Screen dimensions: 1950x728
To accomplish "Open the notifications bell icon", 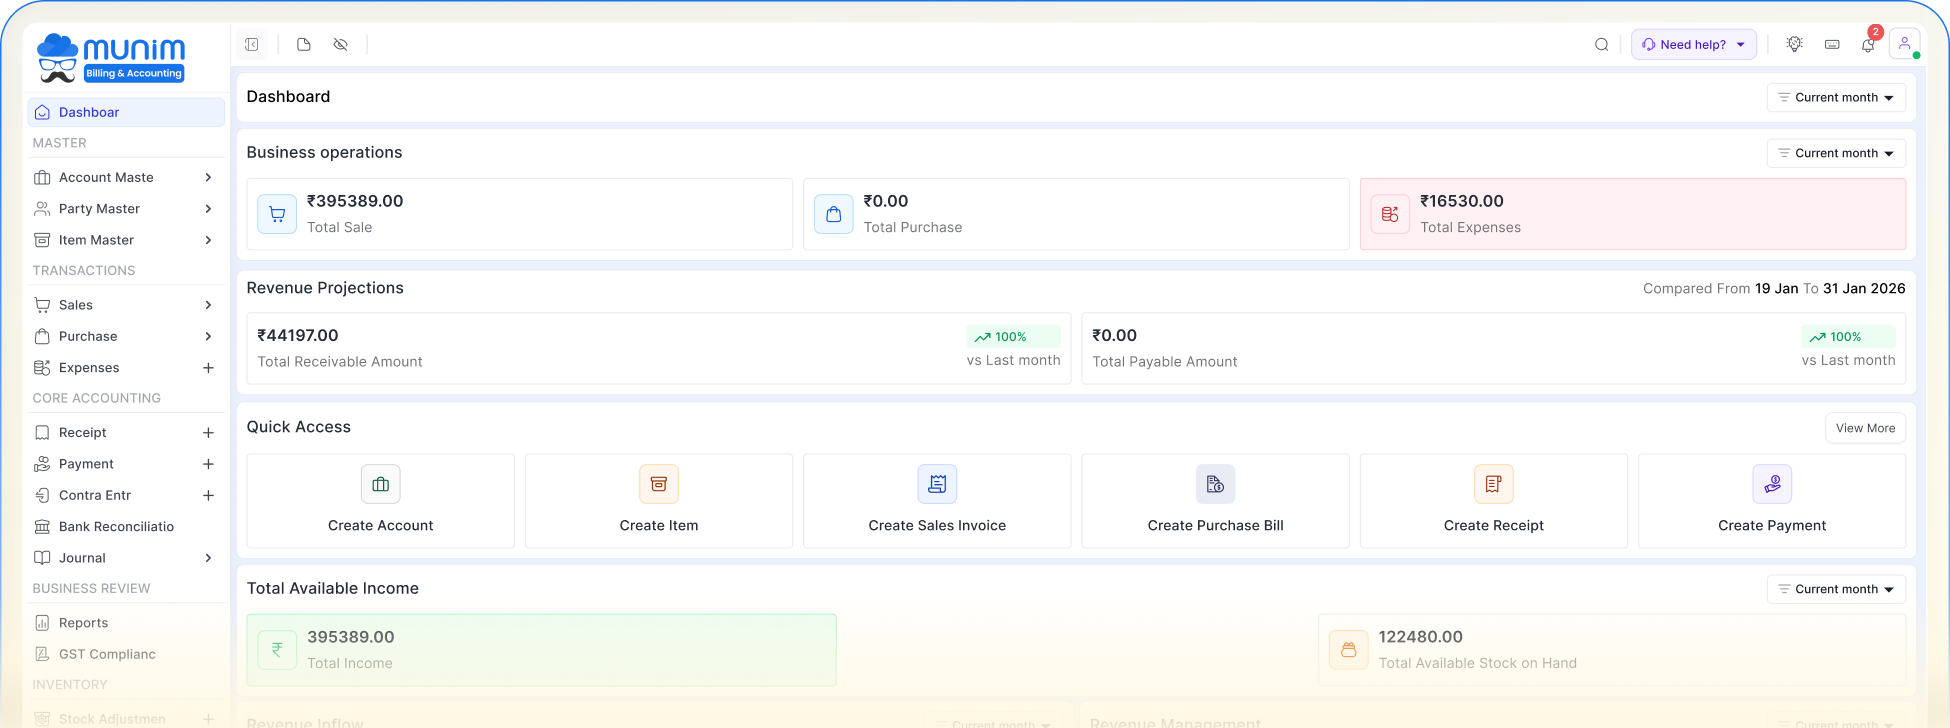I will [1868, 45].
